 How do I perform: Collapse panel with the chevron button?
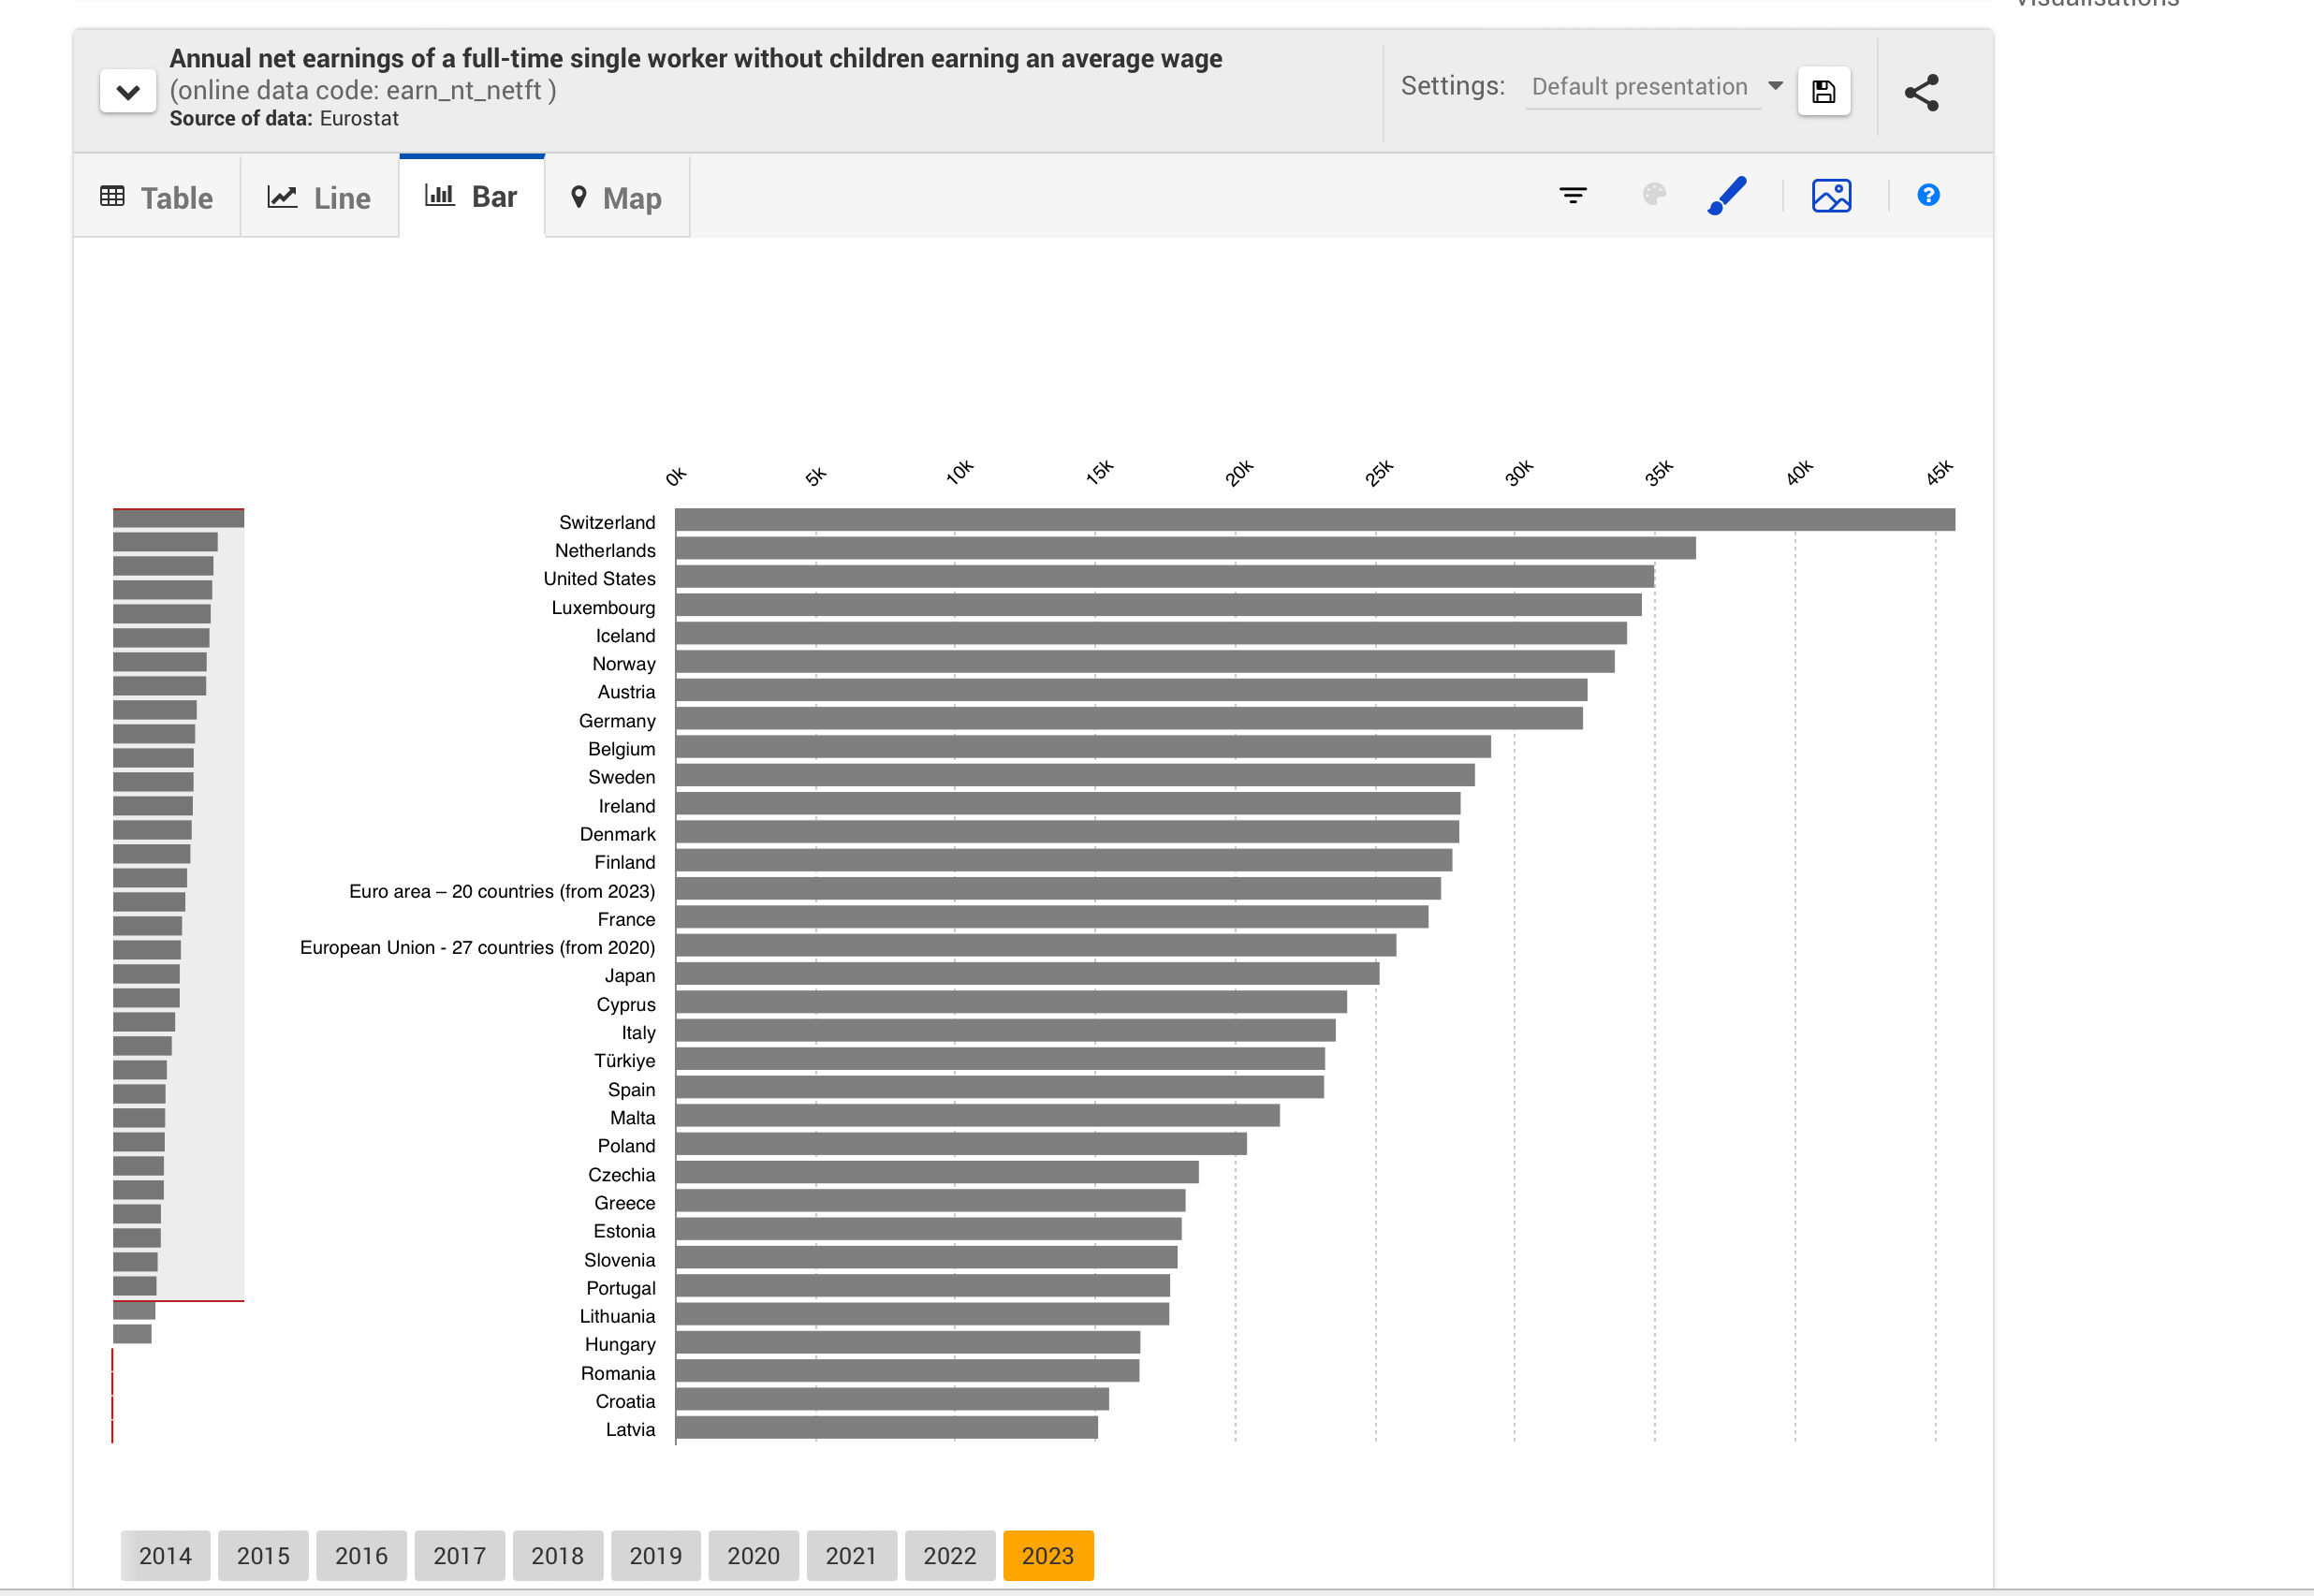[x=128, y=92]
